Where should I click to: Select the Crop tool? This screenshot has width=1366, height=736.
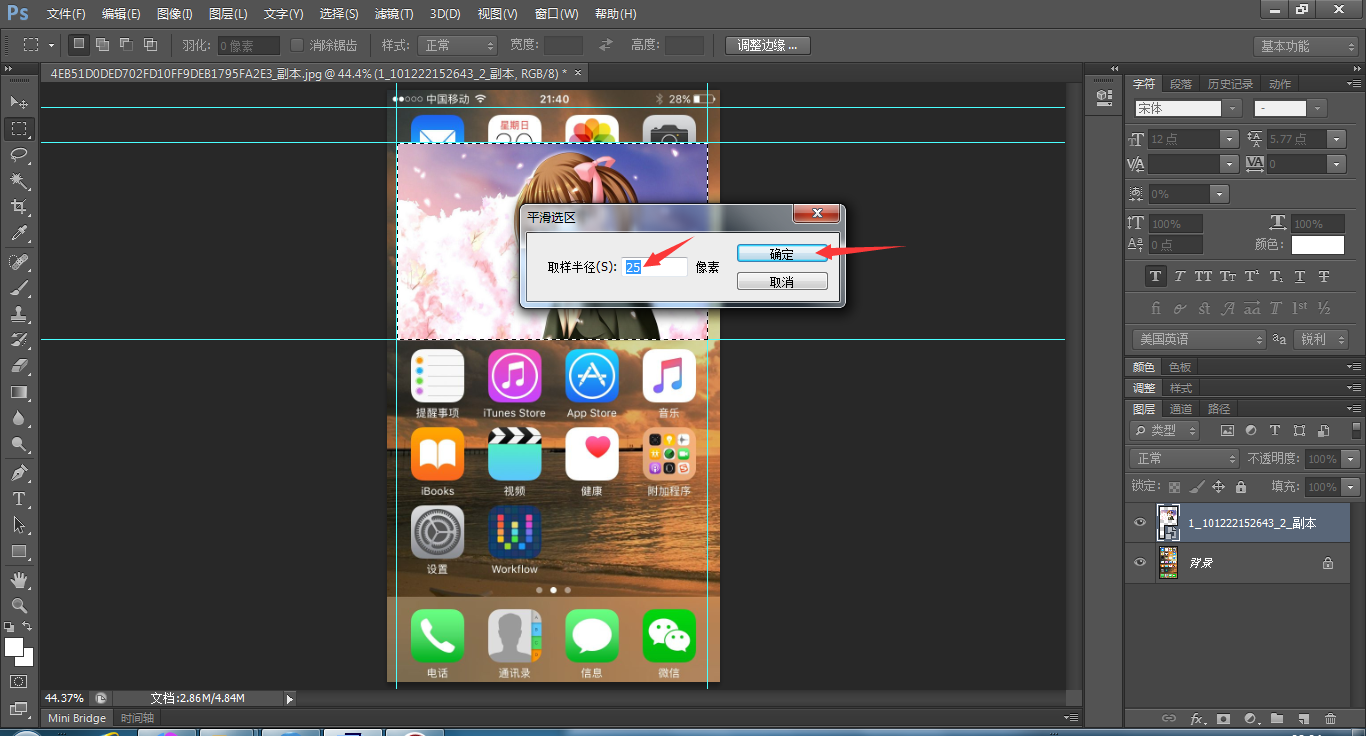pyautogui.click(x=18, y=206)
